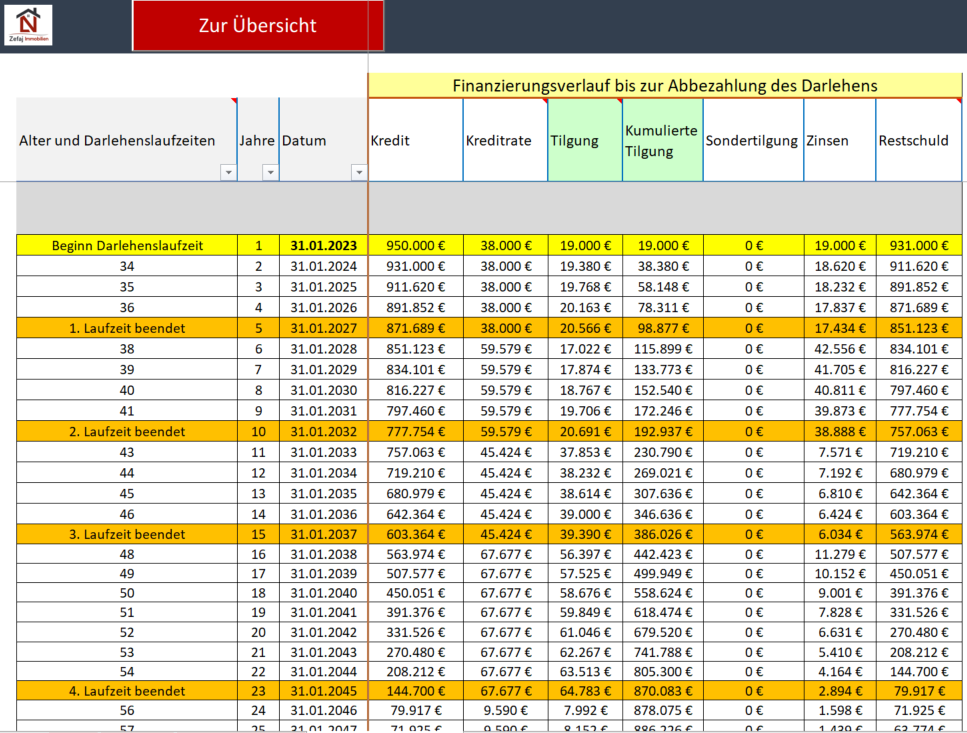Open the Alter und Darlehenslaufzeiten filter dropdown
967x733 pixels.
point(228,173)
